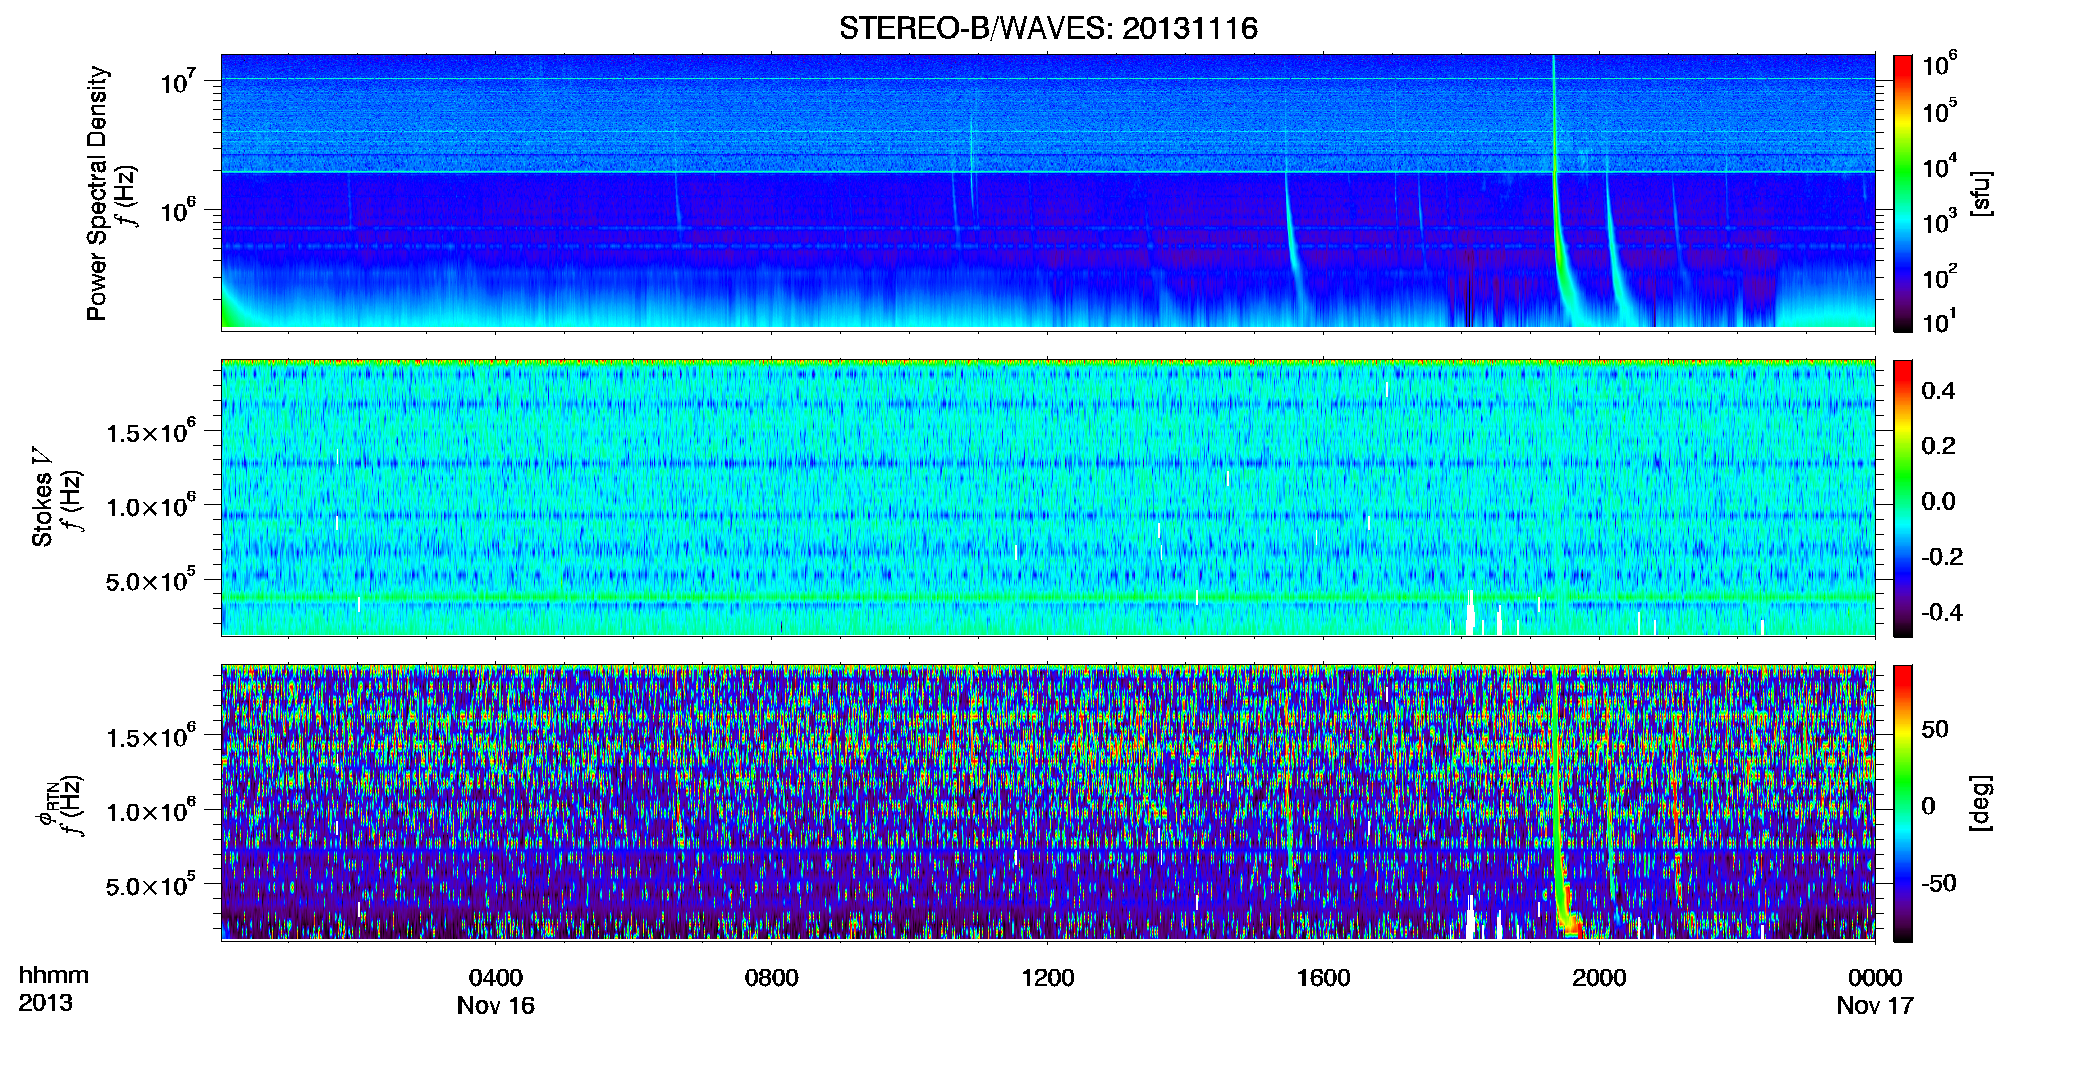The width and height of the screenshot is (2096, 1080).
Task: Click the middle Stokes V spectrogram
Action: [x=1048, y=497]
